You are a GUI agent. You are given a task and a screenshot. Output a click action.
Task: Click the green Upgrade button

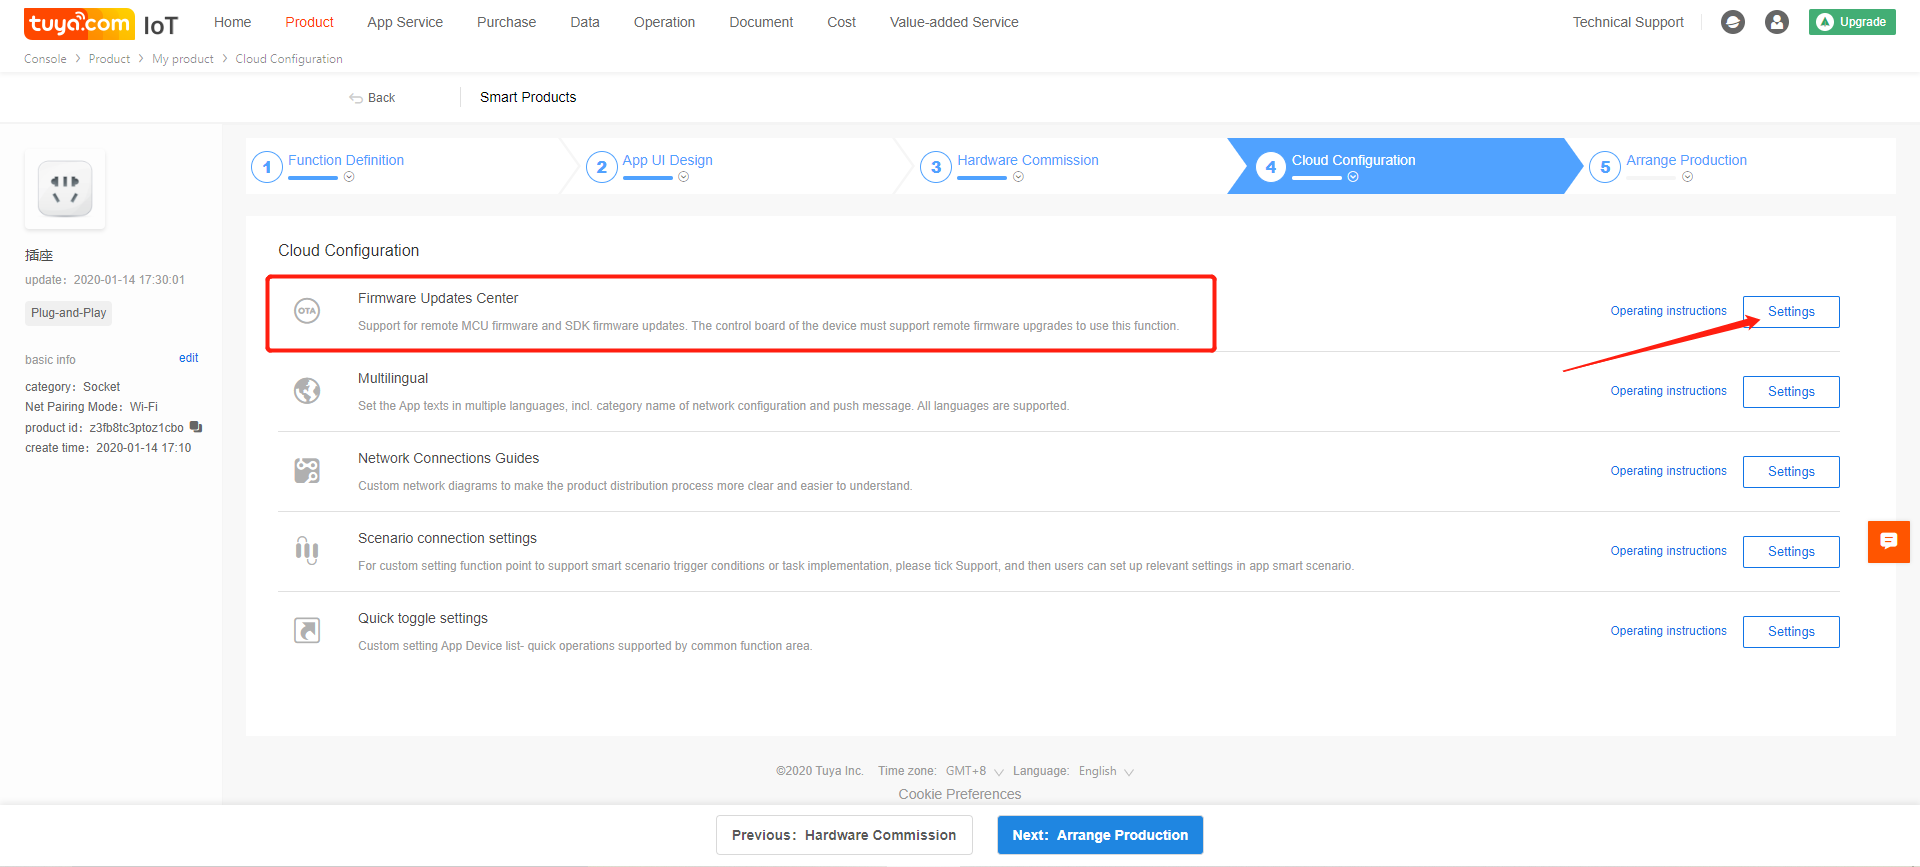point(1851,22)
